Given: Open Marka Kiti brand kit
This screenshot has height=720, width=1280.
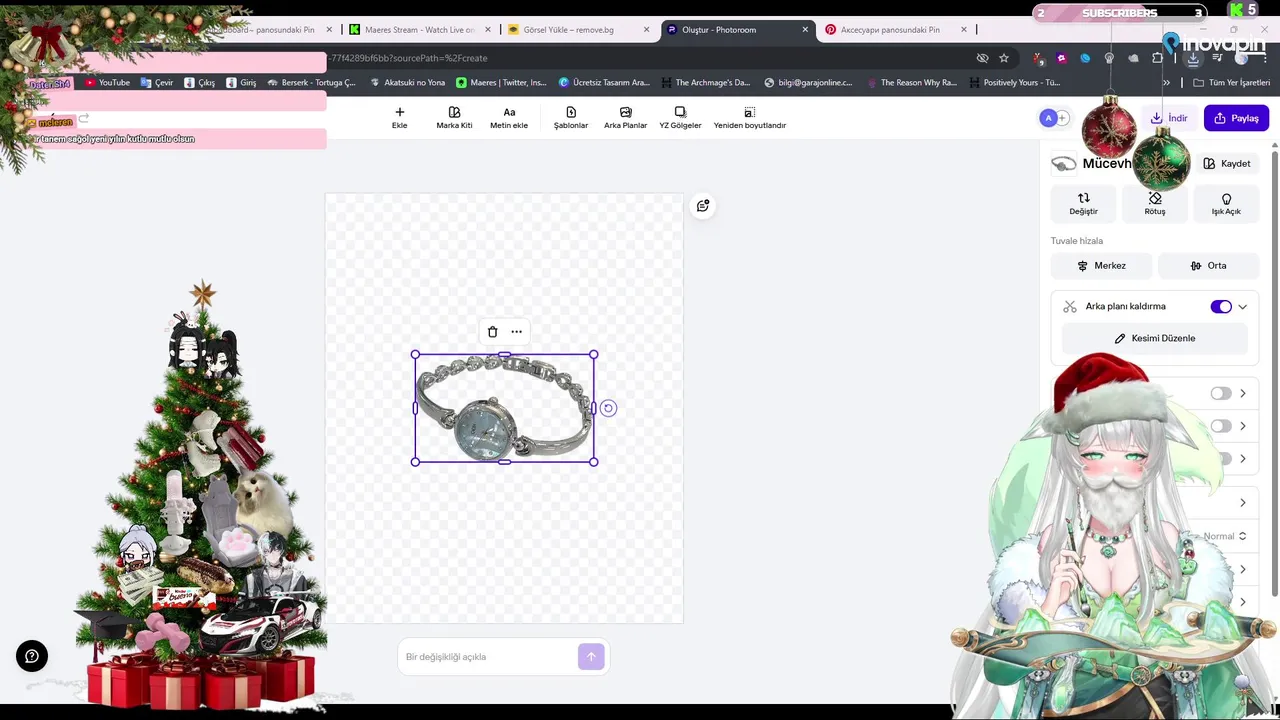Looking at the screenshot, I should [x=454, y=118].
